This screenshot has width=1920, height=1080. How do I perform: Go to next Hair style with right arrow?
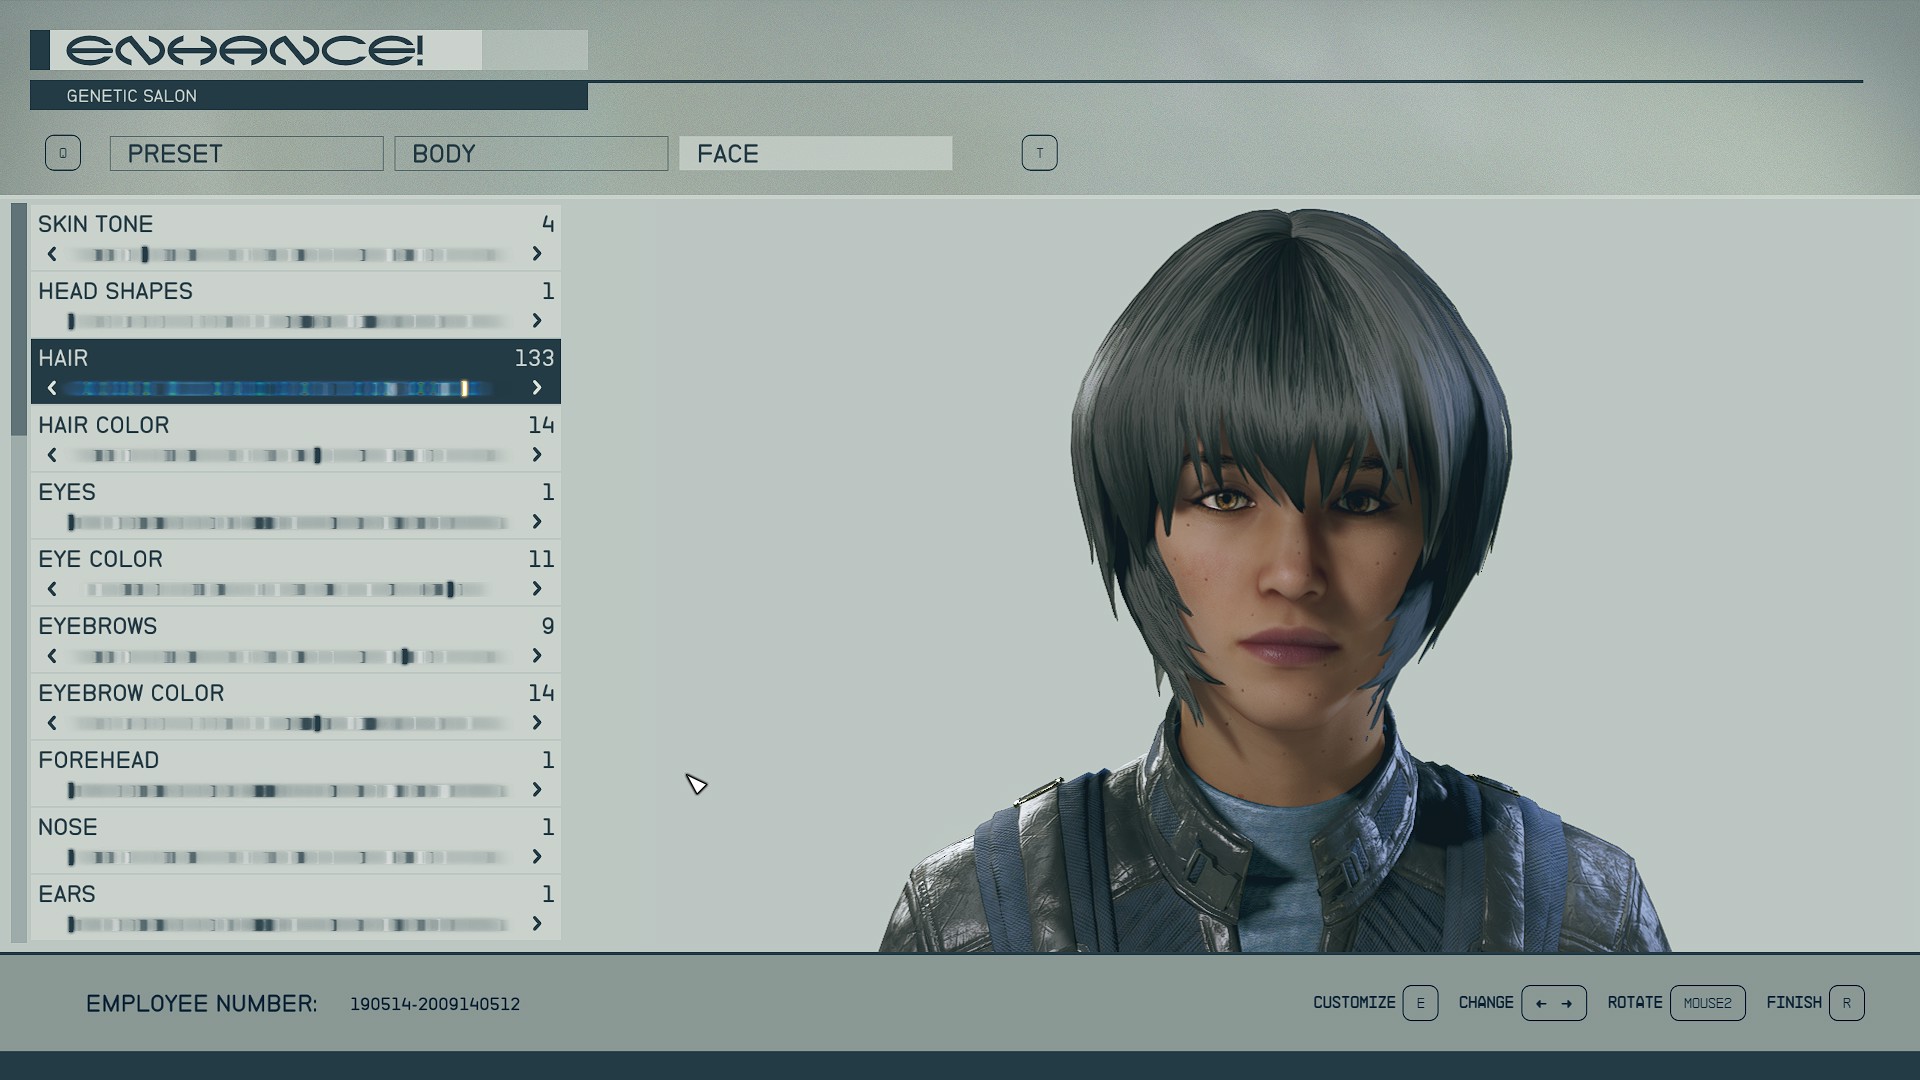(x=537, y=388)
